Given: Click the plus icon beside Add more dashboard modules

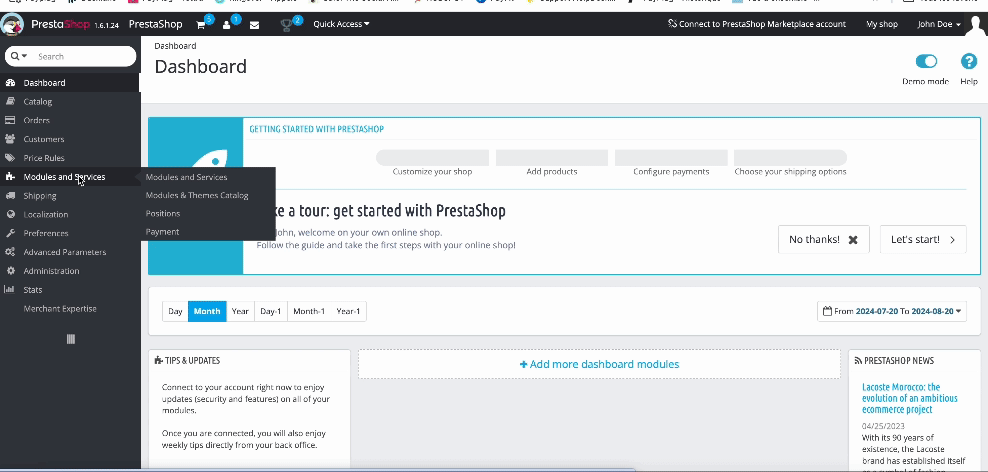Looking at the screenshot, I should click(523, 364).
